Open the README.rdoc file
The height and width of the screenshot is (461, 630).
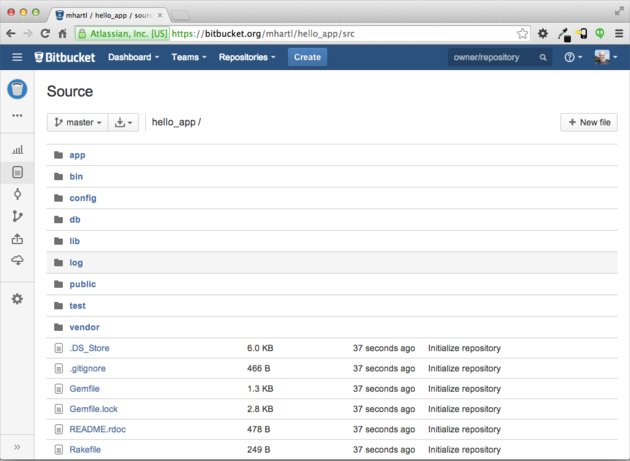coord(98,429)
